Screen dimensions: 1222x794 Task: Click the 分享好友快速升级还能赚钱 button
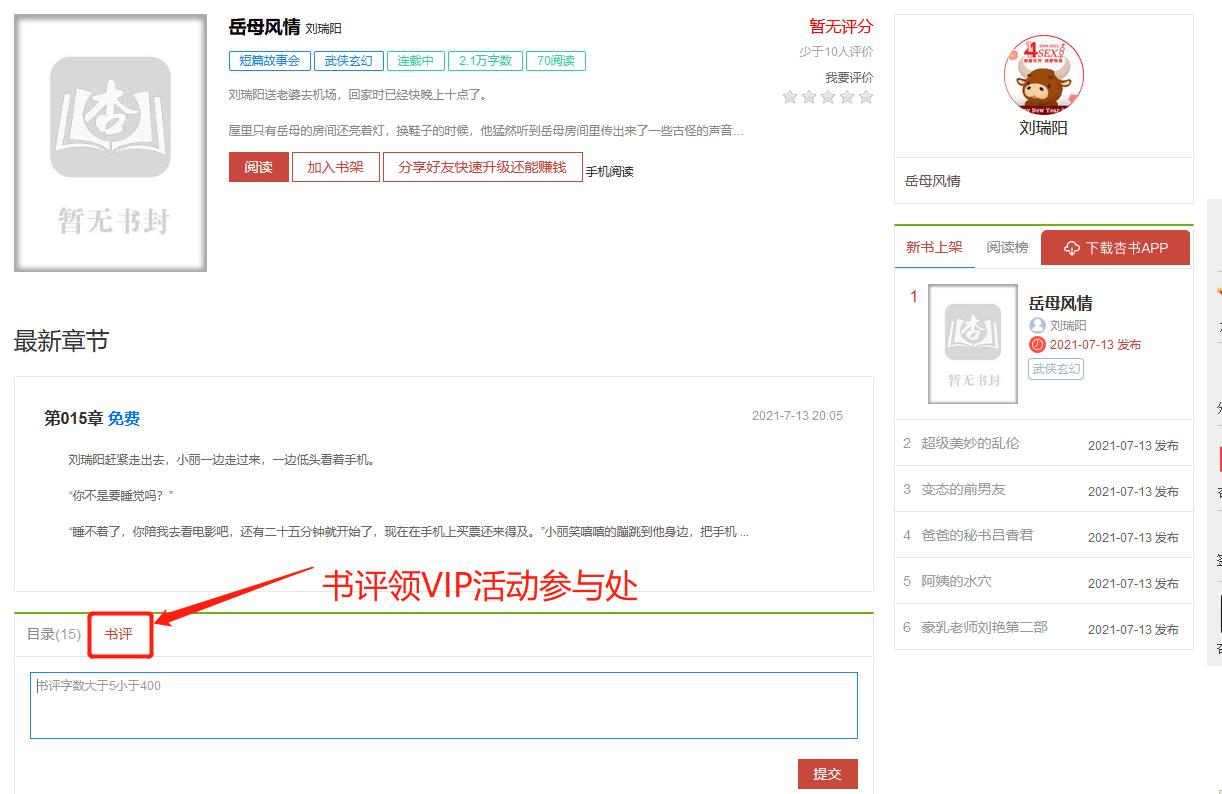click(x=482, y=167)
